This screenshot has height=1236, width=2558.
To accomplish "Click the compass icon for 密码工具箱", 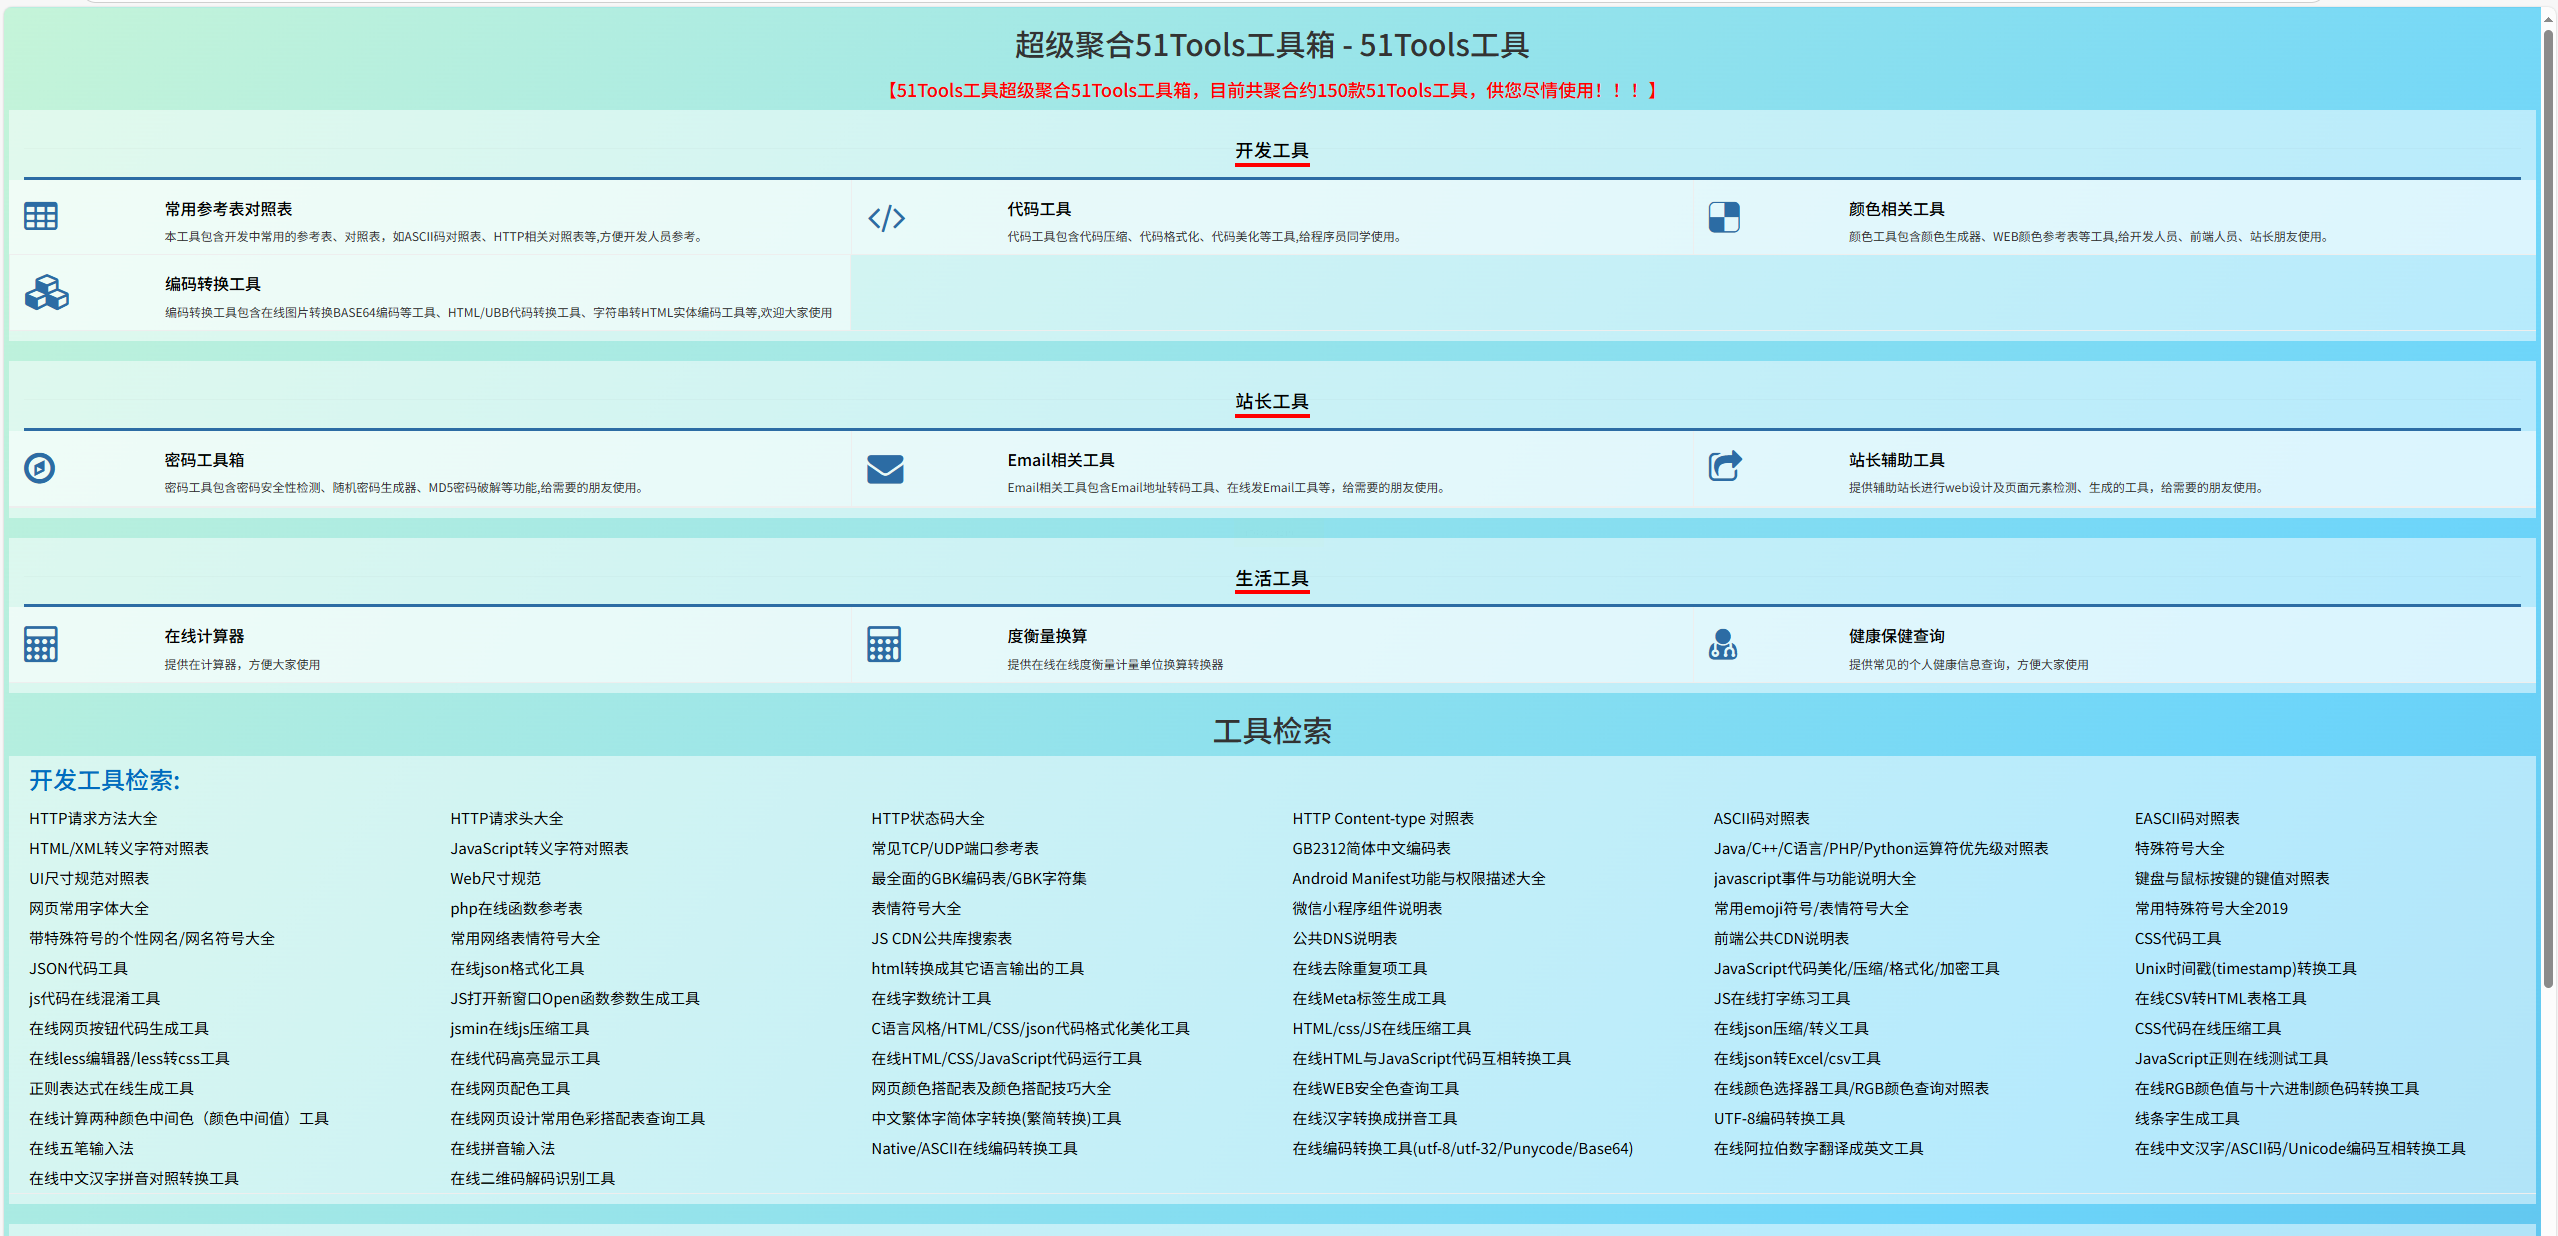I will (x=40, y=468).
